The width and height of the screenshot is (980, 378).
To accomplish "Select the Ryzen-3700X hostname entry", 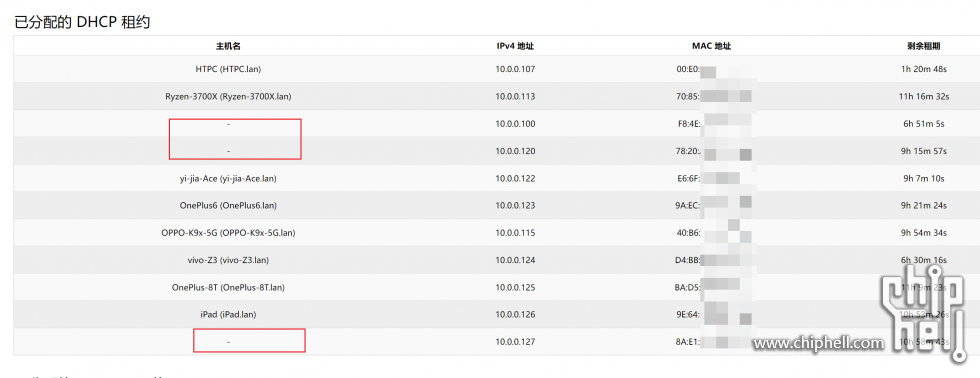I will pos(228,97).
